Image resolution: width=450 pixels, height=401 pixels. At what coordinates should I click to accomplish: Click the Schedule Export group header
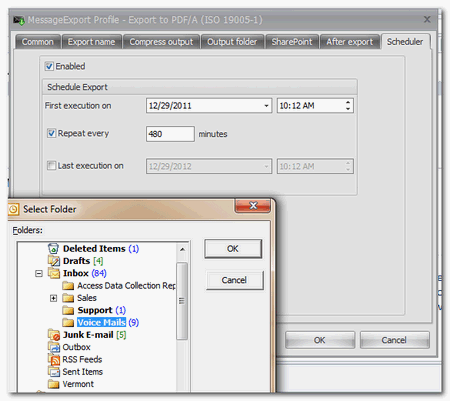coord(200,87)
